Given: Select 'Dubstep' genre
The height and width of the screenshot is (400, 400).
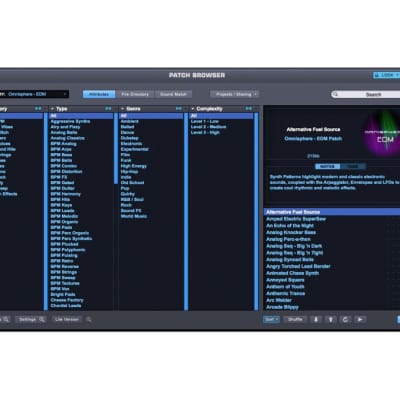Looking at the screenshot, I should [x=129, y=138].
